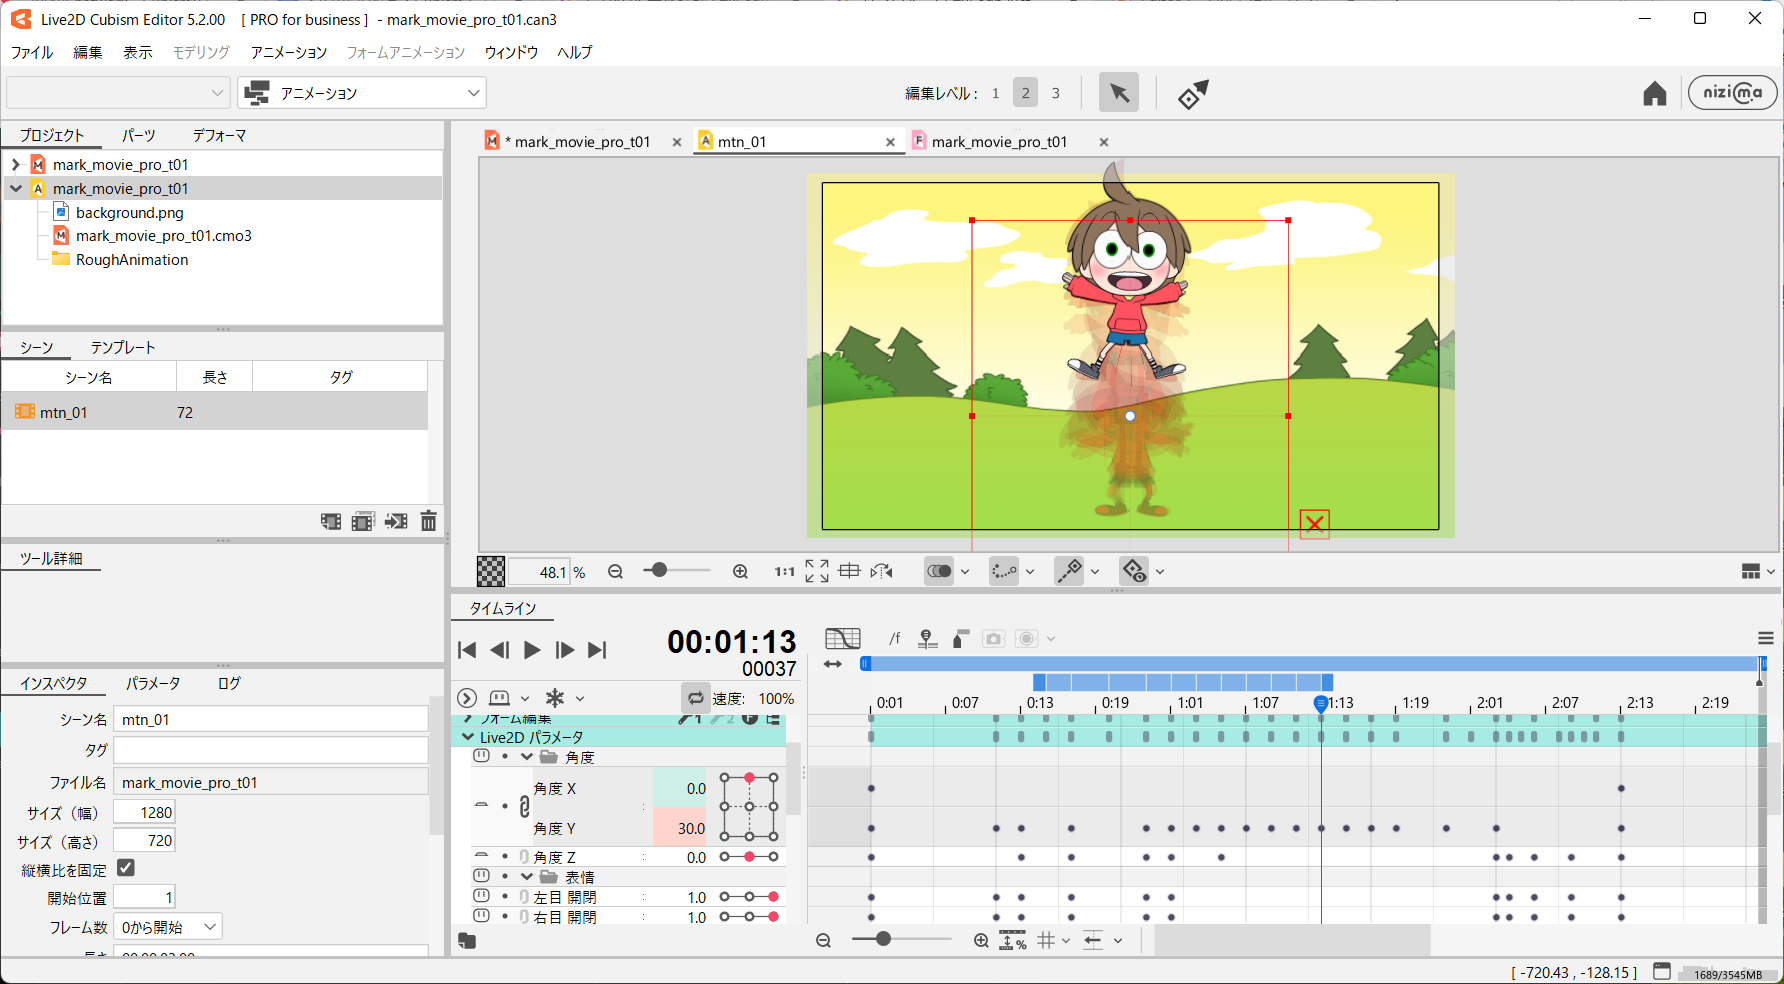Select the mtn_01 scene in the scene list
Viewport: 1784px width, 984px height.
pyautogui.click(x=65, y=411)
